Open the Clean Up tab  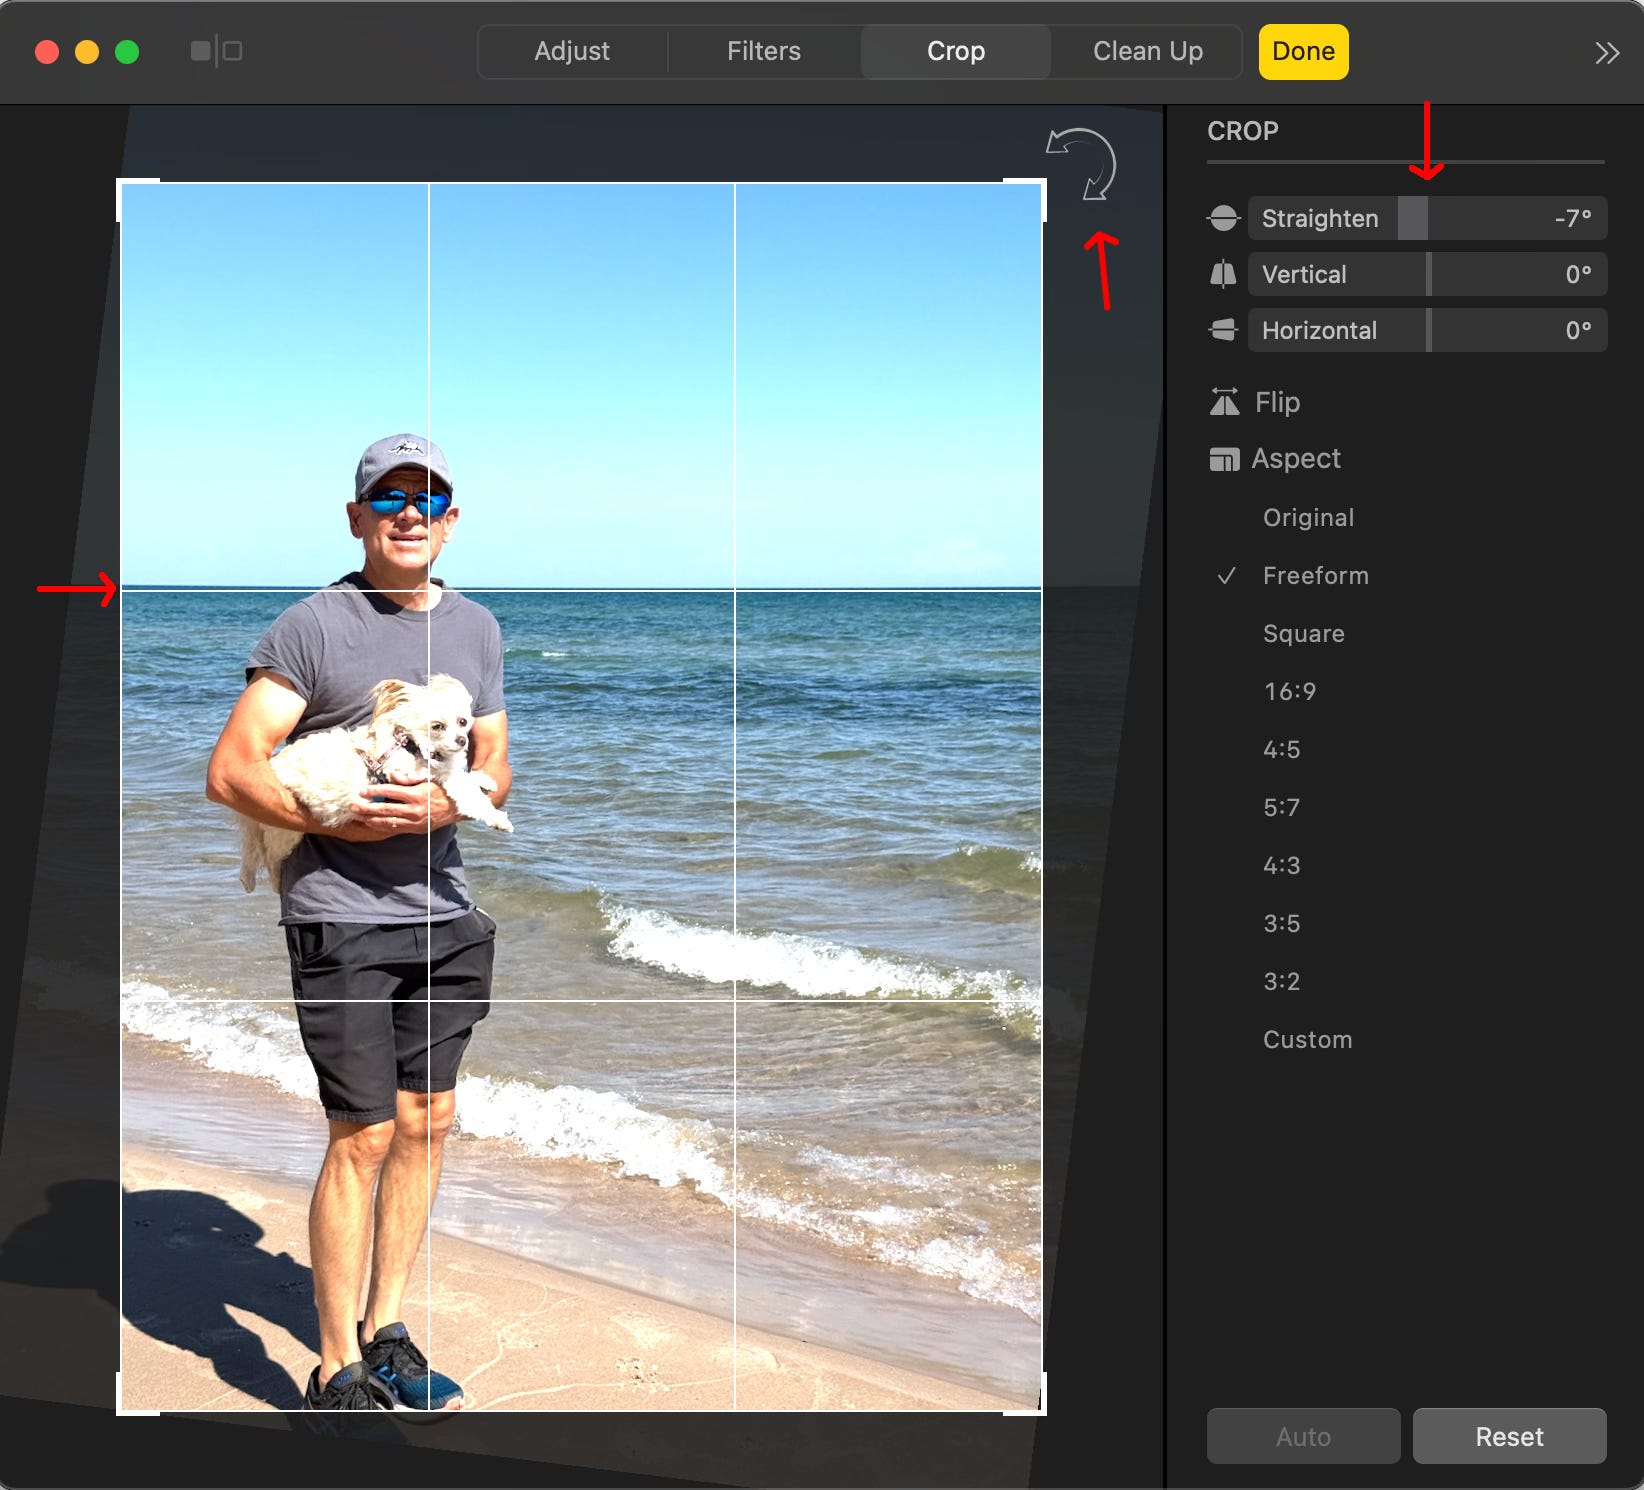tap(1148, 51)
